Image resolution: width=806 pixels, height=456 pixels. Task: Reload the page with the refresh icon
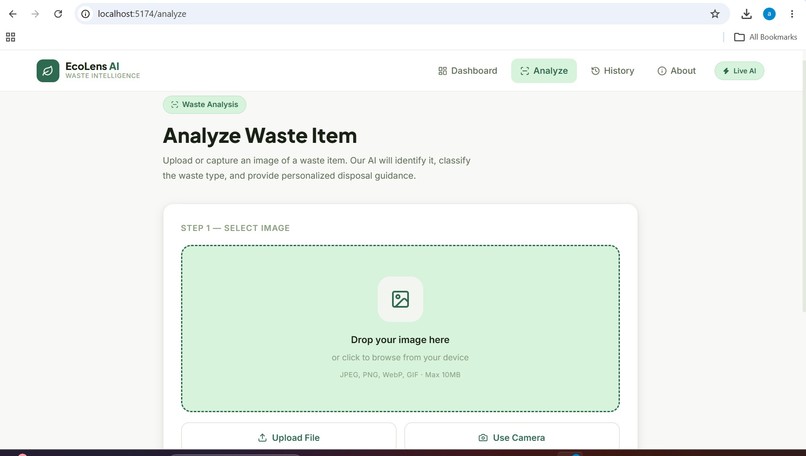click(58, 14)
